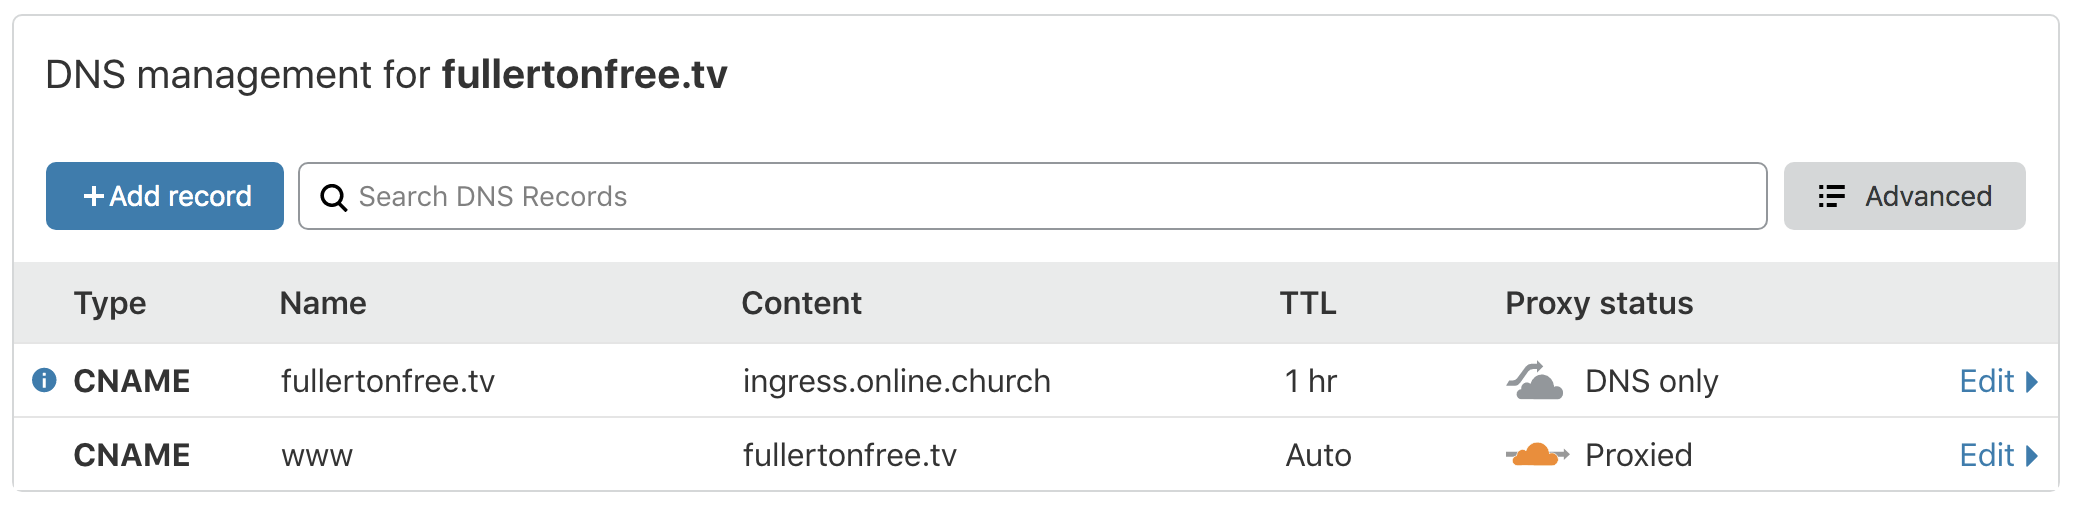Viewport: 2076px width, 508px height.
Task: Click the Proxy status column header
Action: pyautogui.click(x=1599, y=303)
